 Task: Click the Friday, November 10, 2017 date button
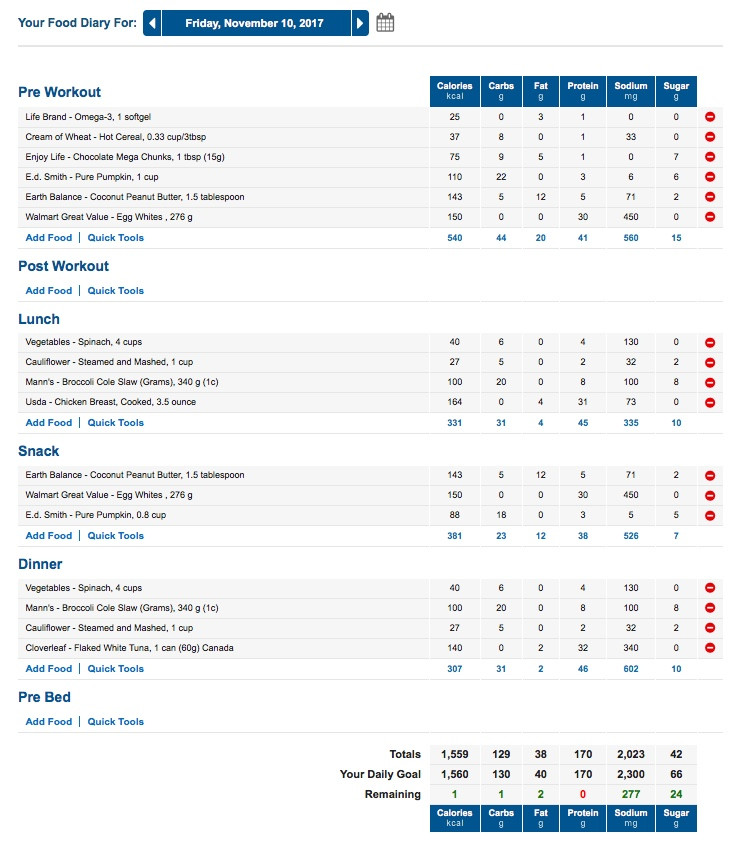[x=256, y=23]
